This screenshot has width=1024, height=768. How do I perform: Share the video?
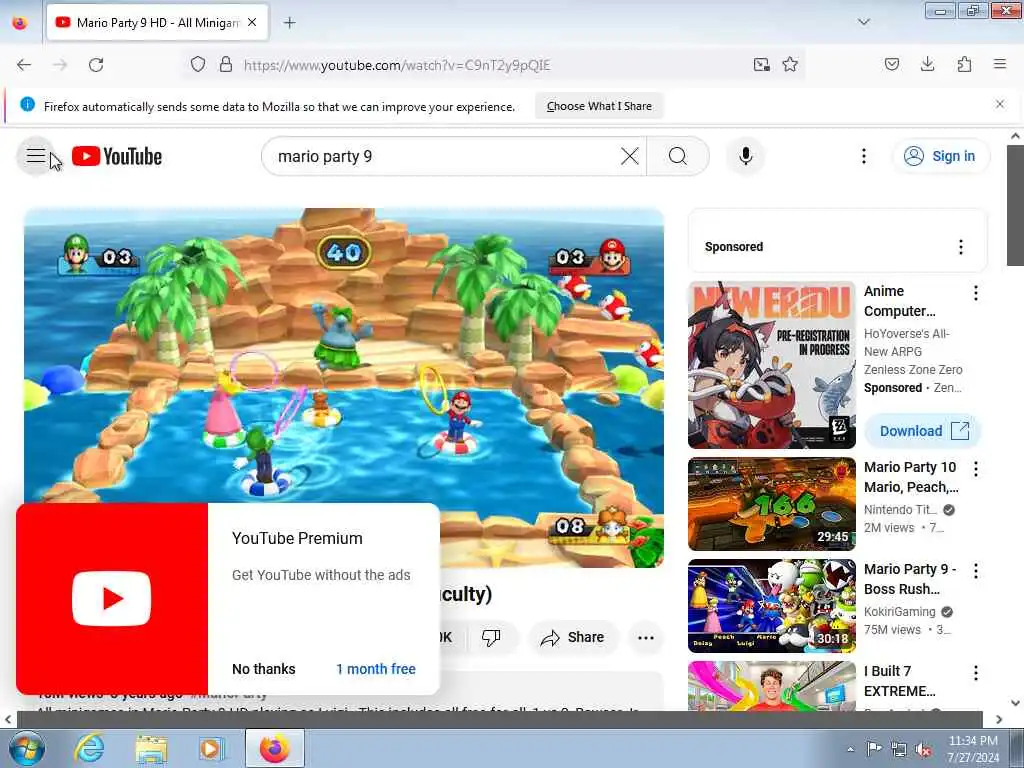click(572, 637)
